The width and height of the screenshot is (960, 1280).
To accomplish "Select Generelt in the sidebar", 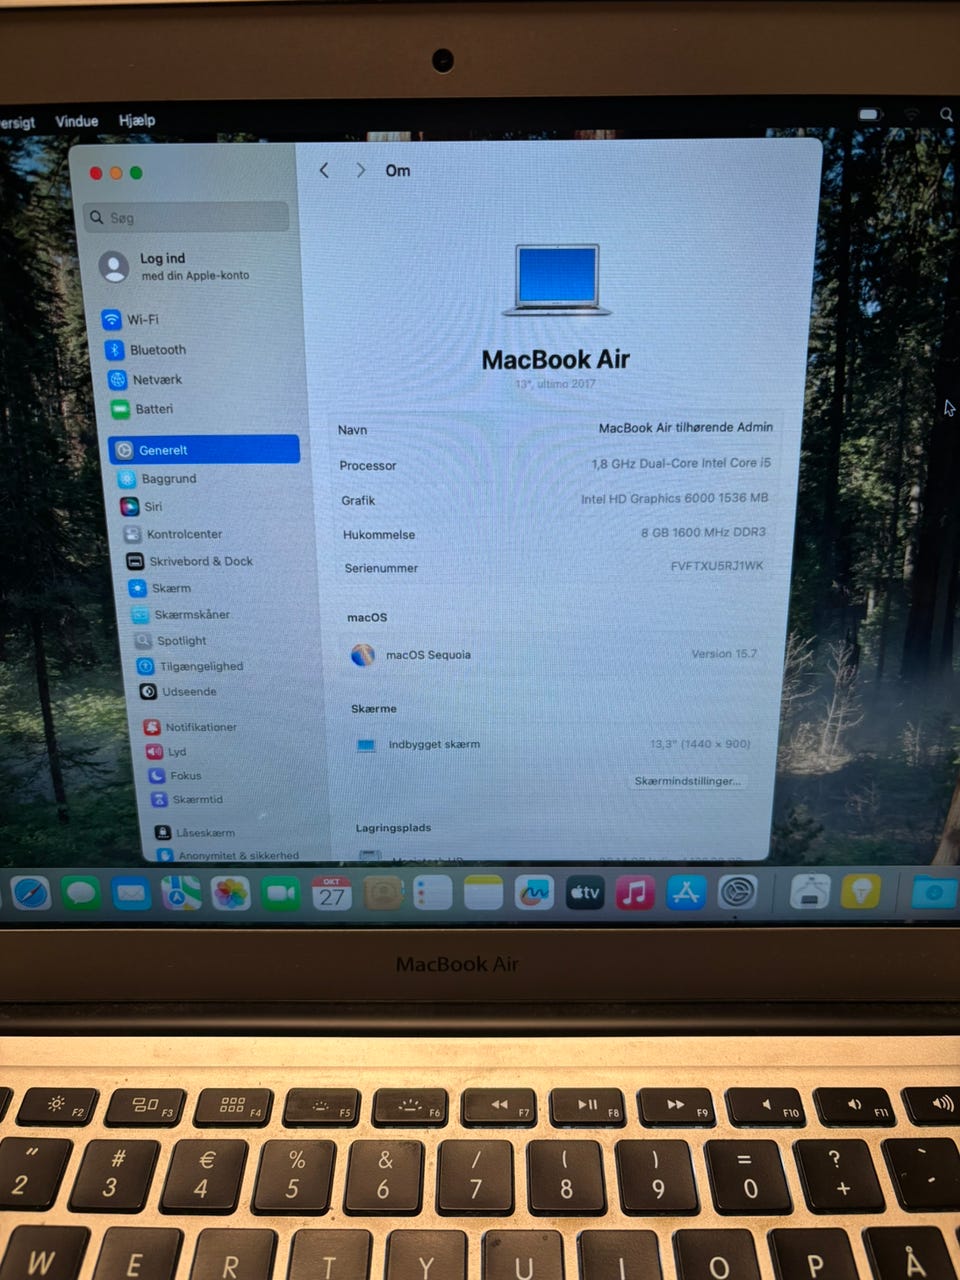I will pos(204,450).
